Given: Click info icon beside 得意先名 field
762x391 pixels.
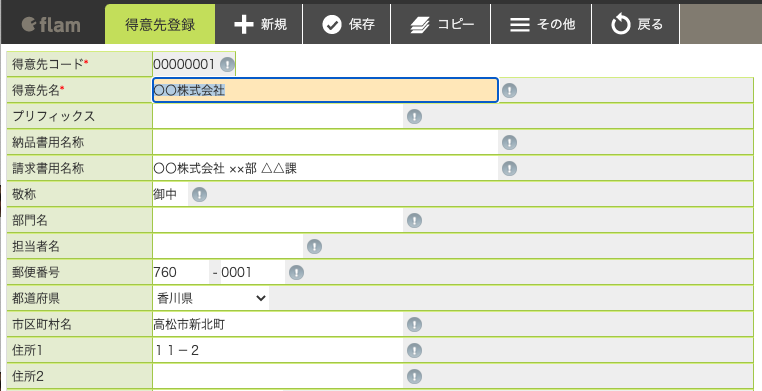Looking at the screenshot, I should coord(509,90).
